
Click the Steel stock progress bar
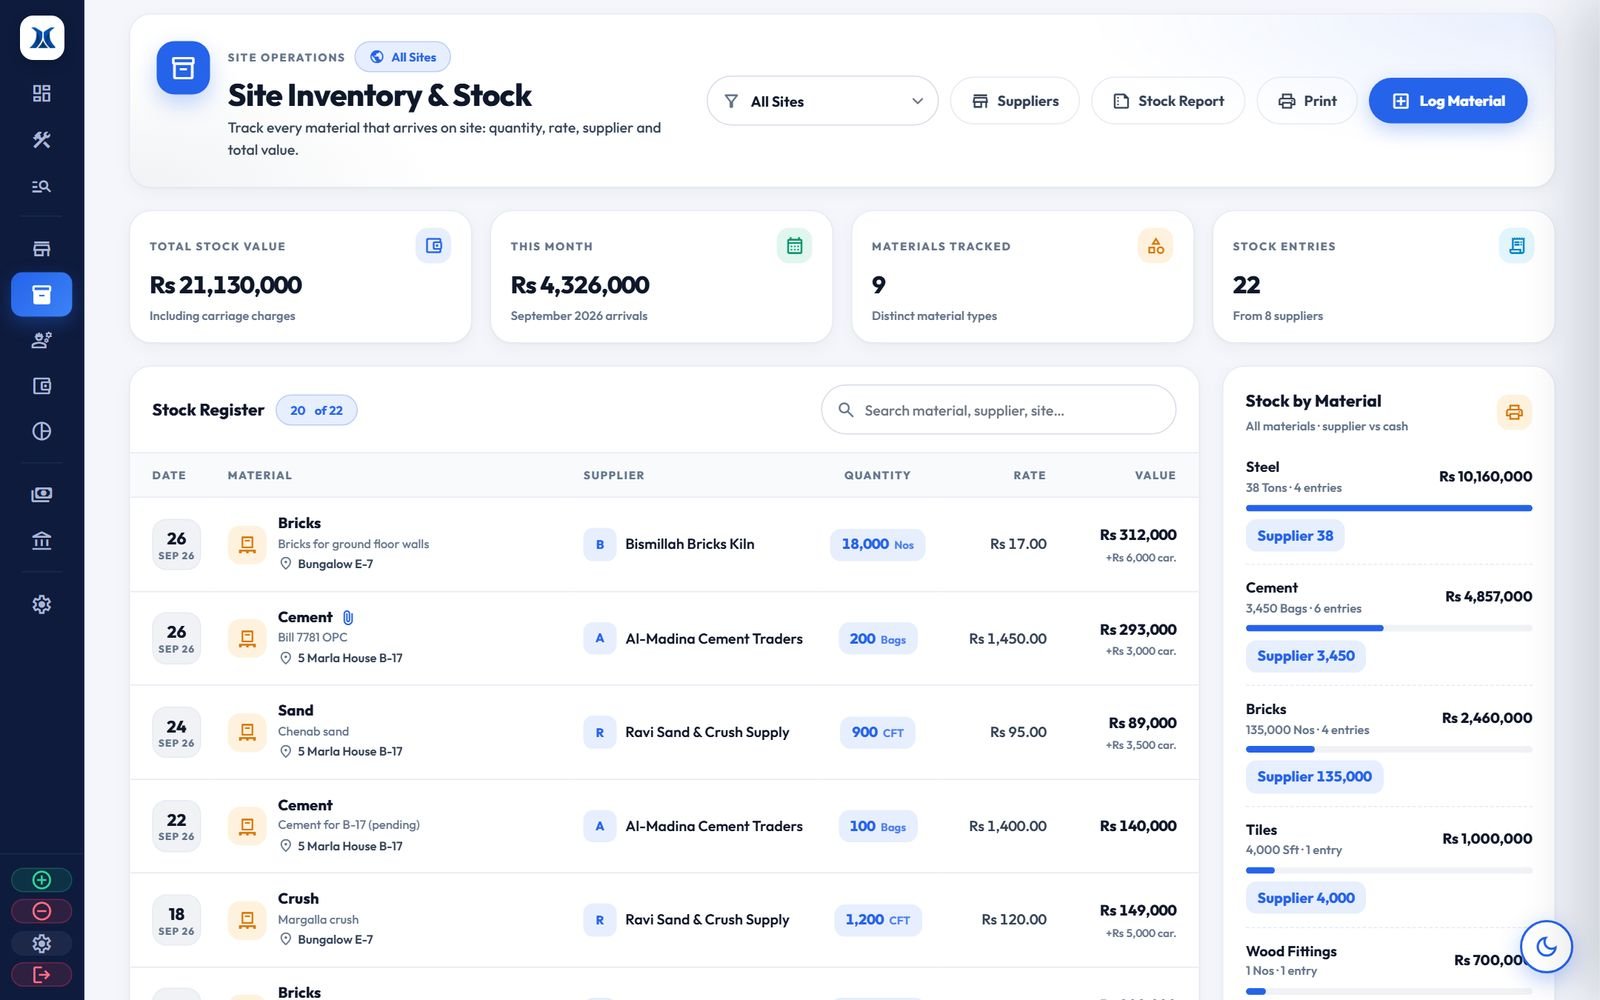point(1389,508)
